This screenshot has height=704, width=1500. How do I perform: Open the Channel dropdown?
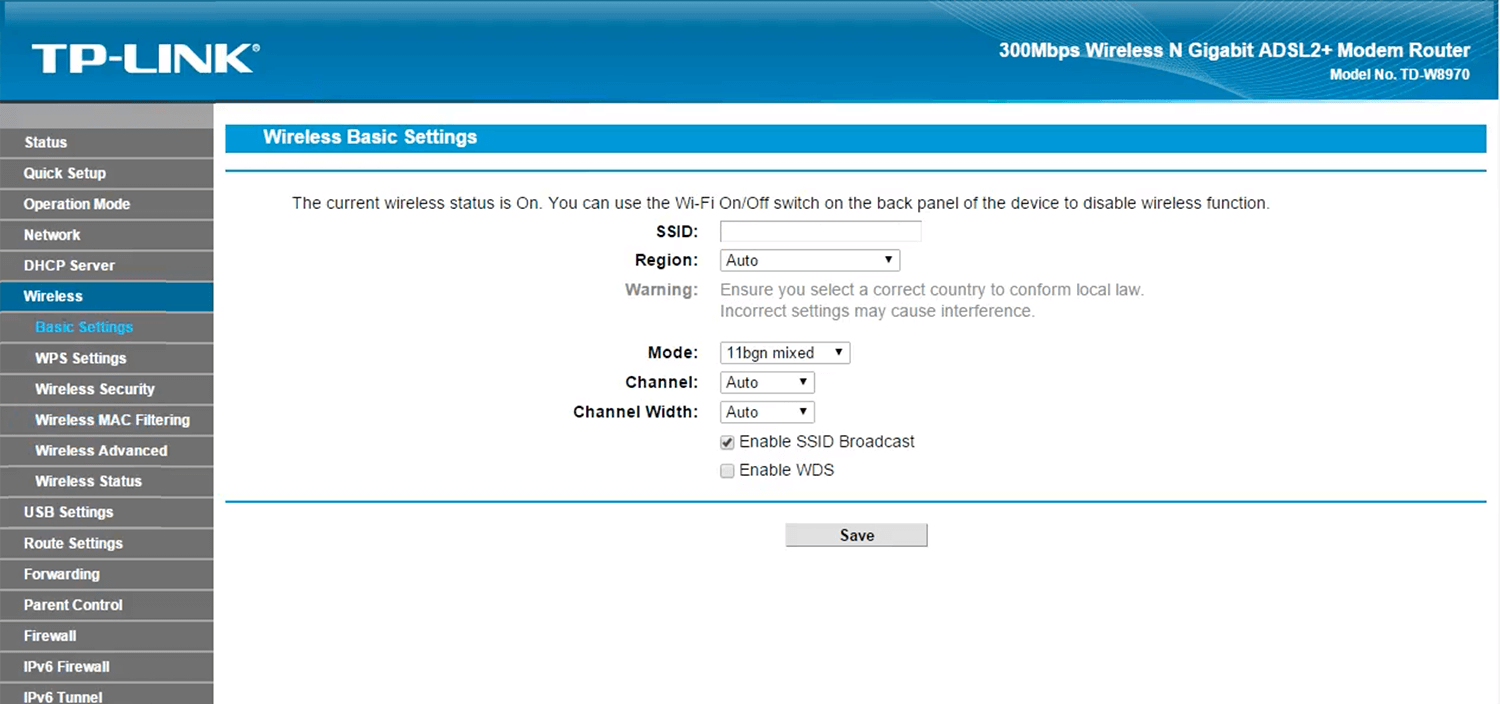coord(766,383)
